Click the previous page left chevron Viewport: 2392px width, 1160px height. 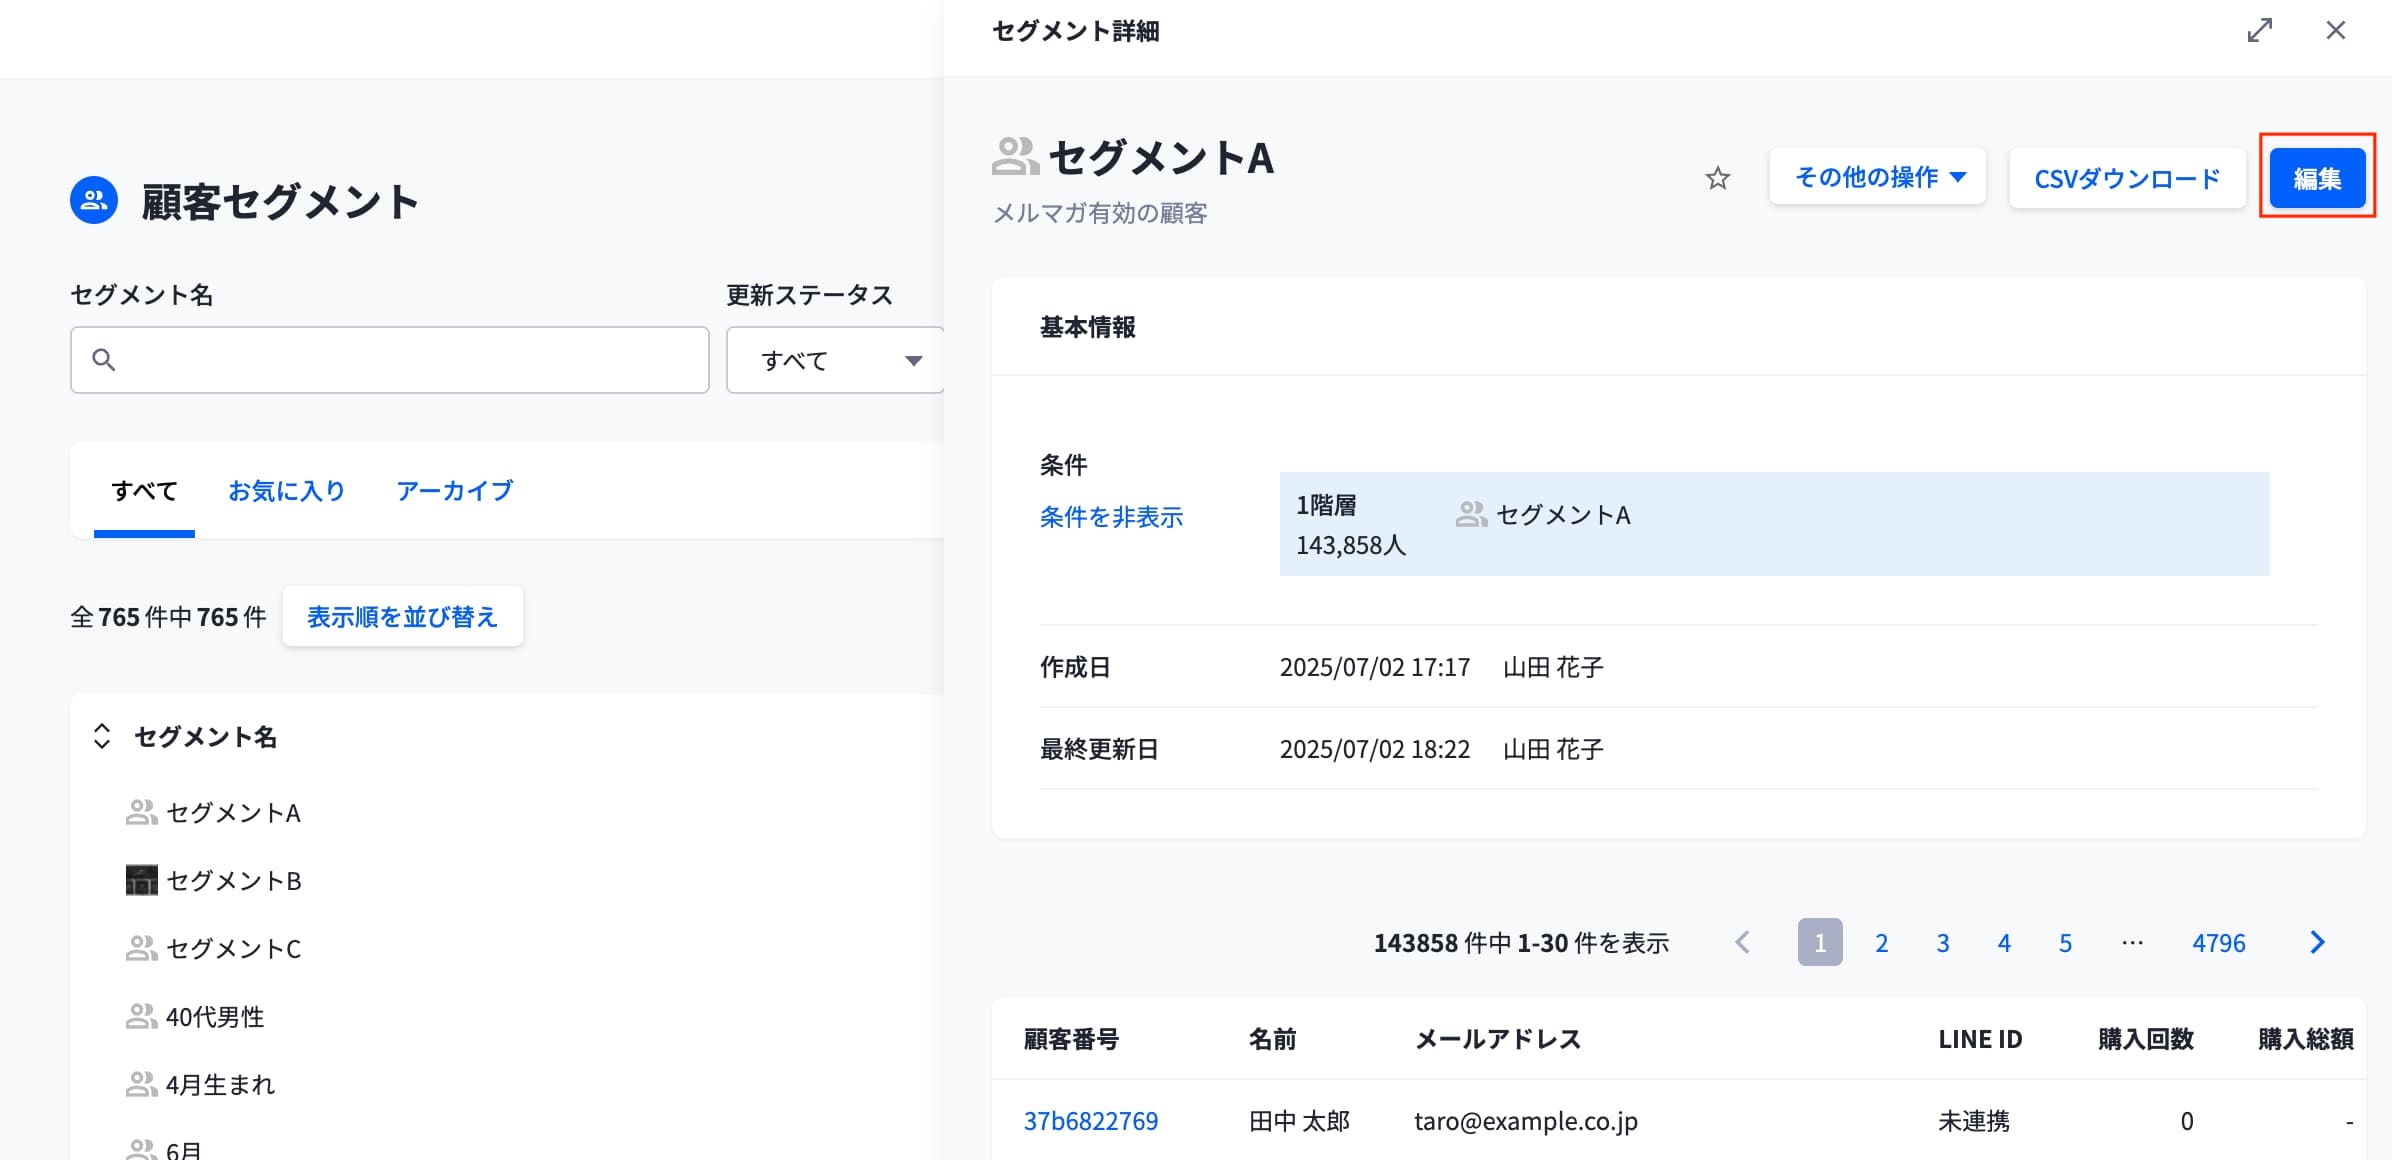click(x=1742, y=942)
